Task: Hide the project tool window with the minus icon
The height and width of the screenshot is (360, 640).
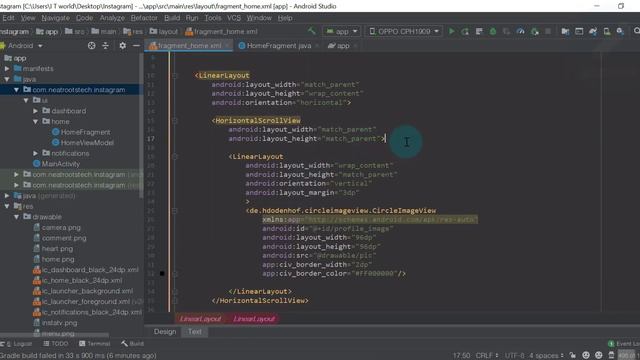Action: click(x=136, y=46)
